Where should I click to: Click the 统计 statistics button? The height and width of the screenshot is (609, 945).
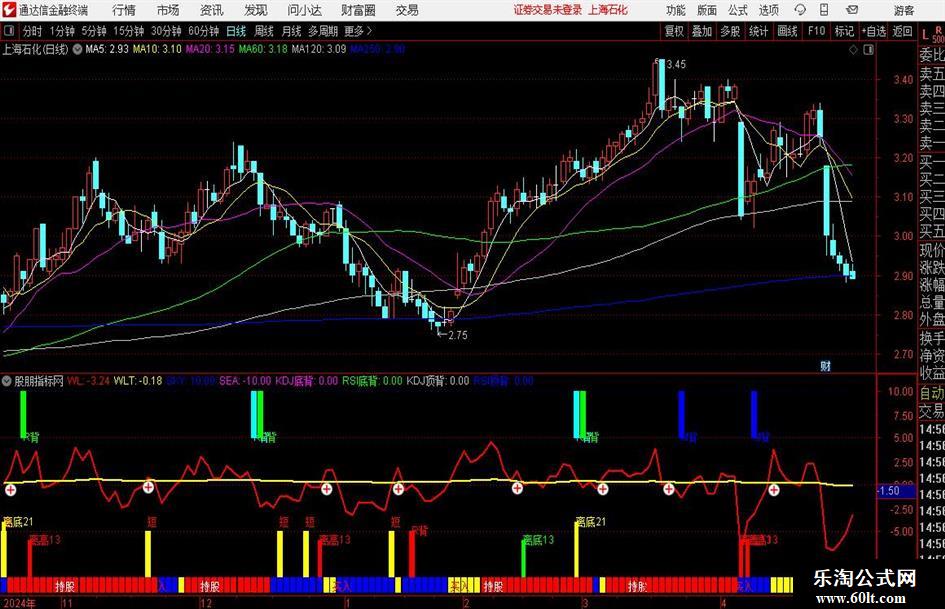click(758, 31)
